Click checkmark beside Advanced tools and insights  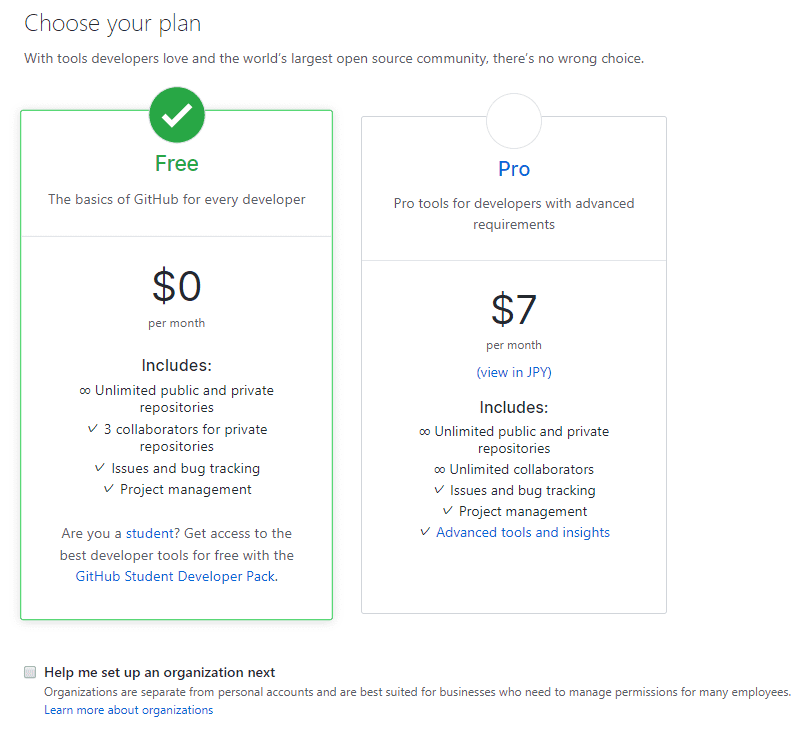coord(425,532)
